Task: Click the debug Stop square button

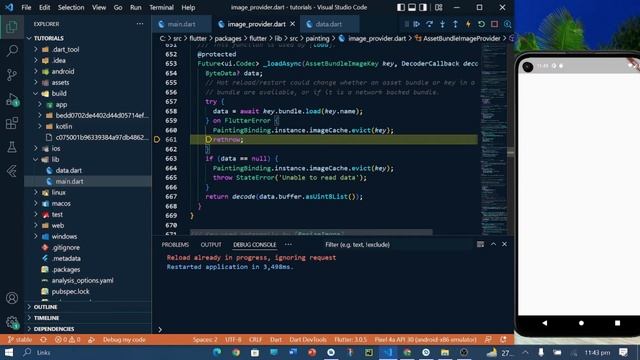Action: (x=494, y=24)
